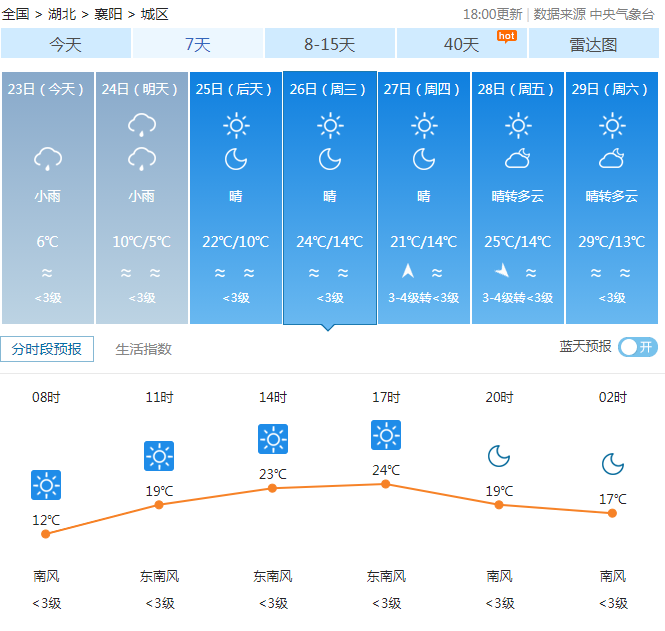Click the moon icon at 20时 forecast
The width and height of the screenshot is (665, 631).
499,456
